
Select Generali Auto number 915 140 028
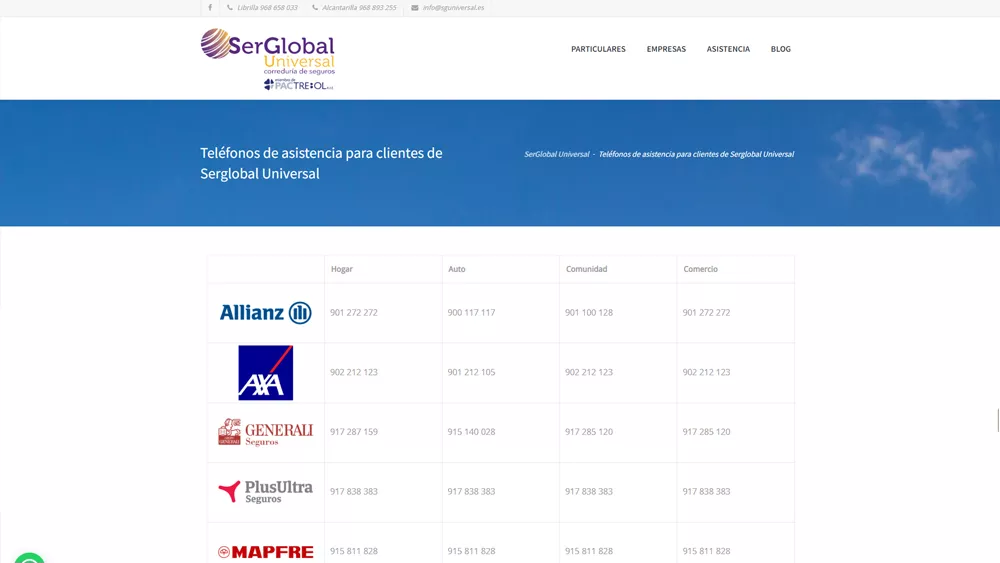[471, 432]
